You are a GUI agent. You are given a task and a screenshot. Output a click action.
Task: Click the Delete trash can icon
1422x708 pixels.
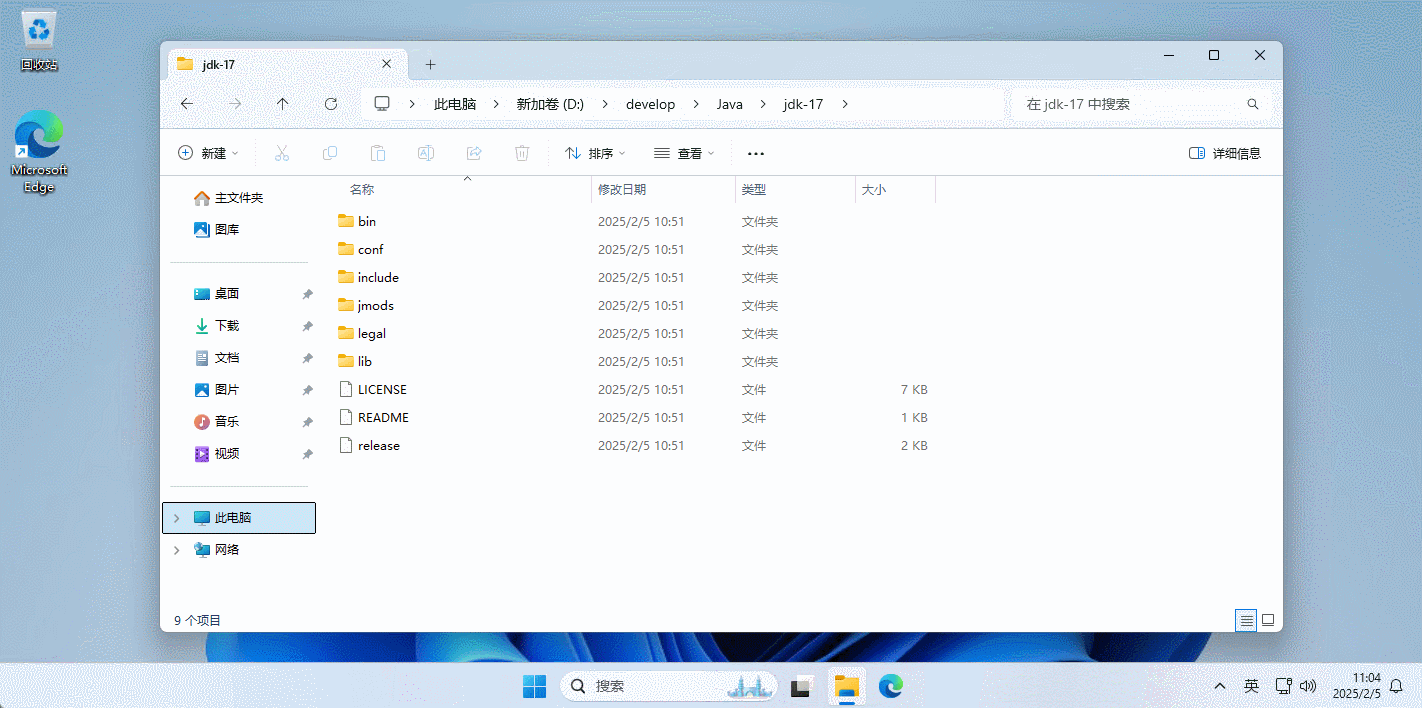pyautogui.click(x=522, y=153)
